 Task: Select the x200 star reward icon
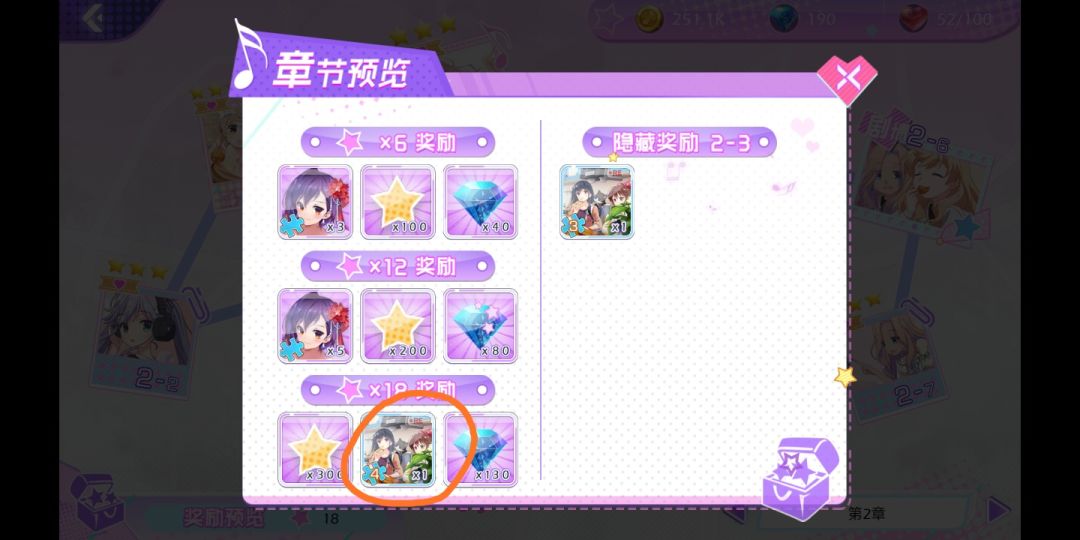point(397,326)
